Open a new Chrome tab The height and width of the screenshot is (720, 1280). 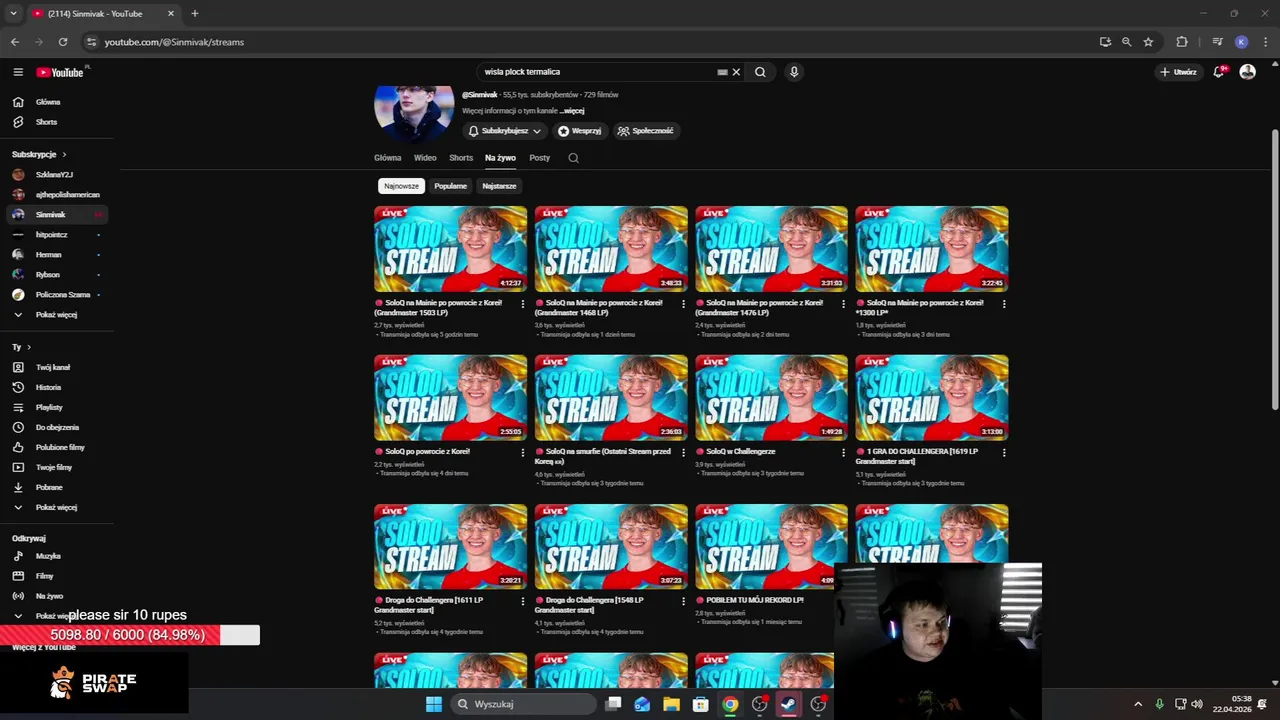click(x=194, y=13)
